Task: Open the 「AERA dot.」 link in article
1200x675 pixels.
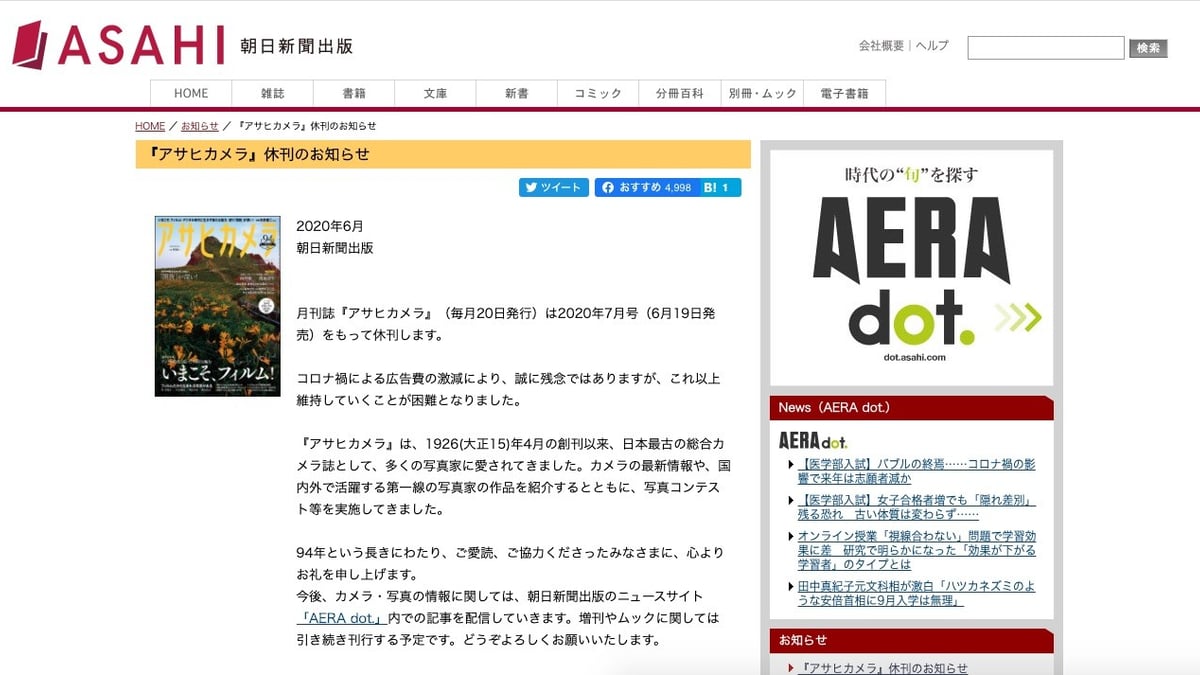Action: pyautogui.click(x=341, y=618)
